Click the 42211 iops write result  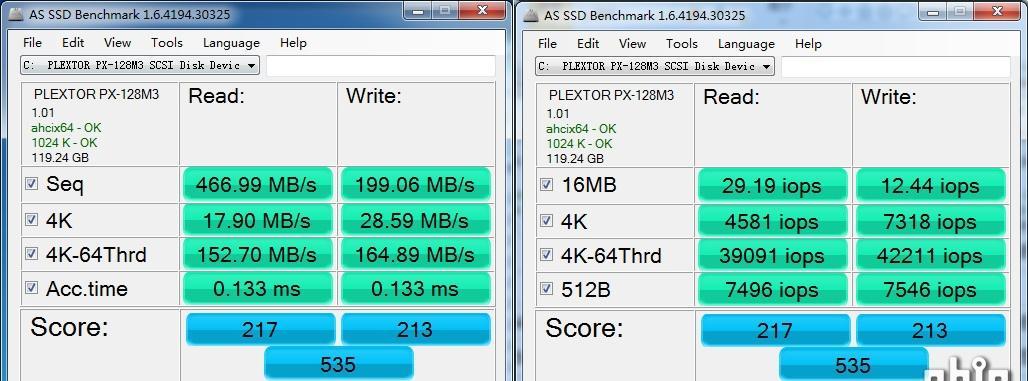click(930, 255)
